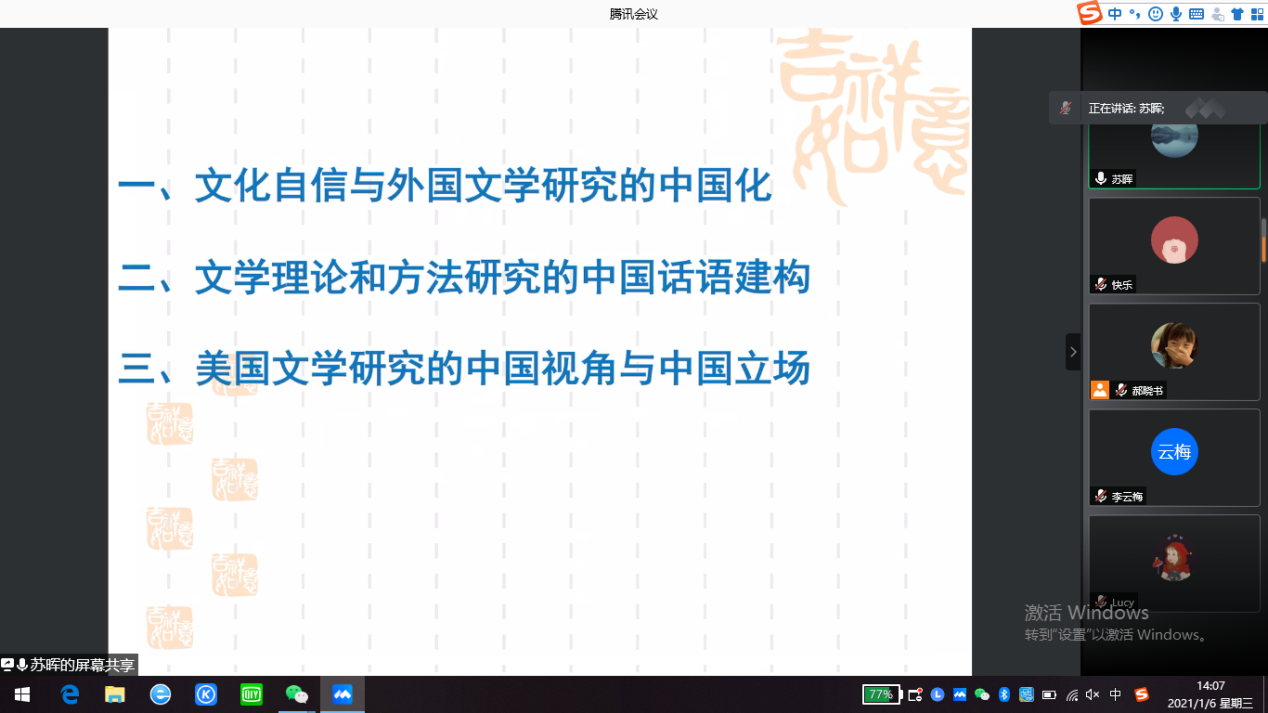This screenshot has width=1268, height=713.
Task: Open the clock and calendar flyout
Action: point(1210,694)
